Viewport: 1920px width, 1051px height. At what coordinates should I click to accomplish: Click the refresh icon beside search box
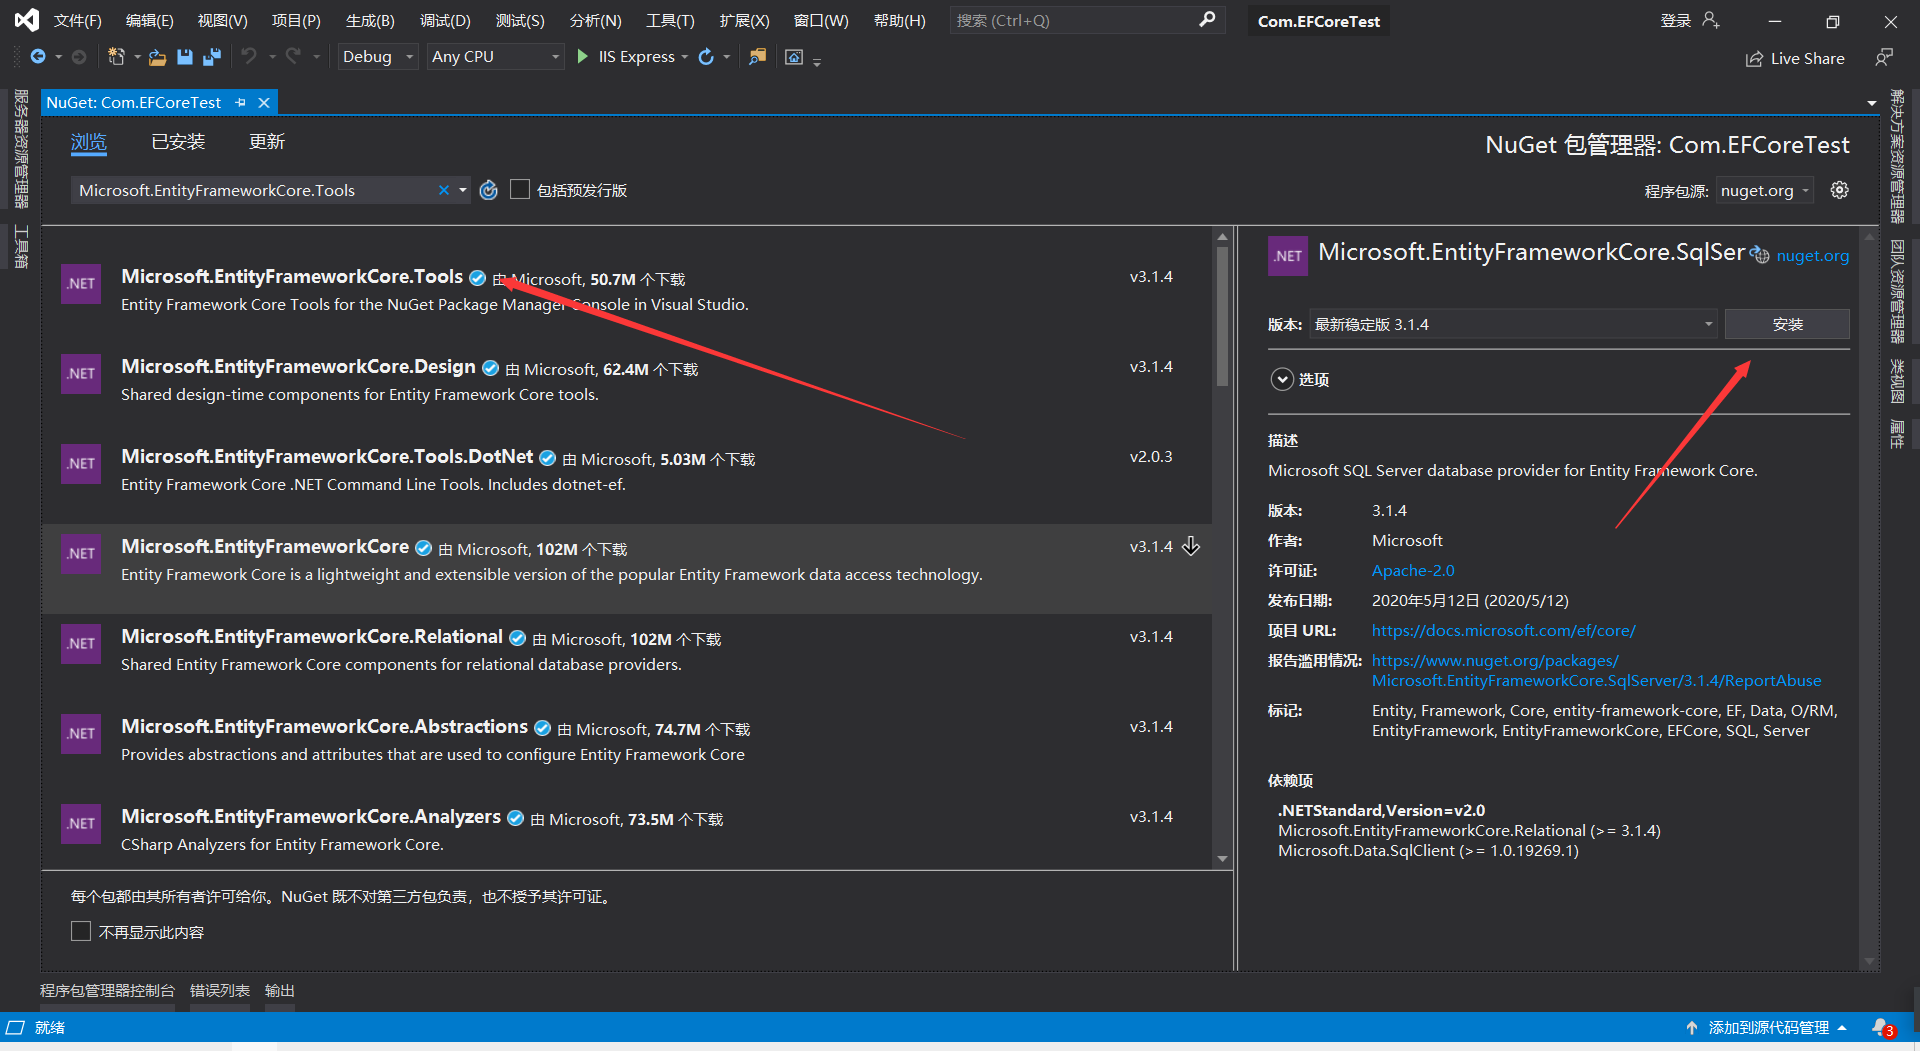488,190
